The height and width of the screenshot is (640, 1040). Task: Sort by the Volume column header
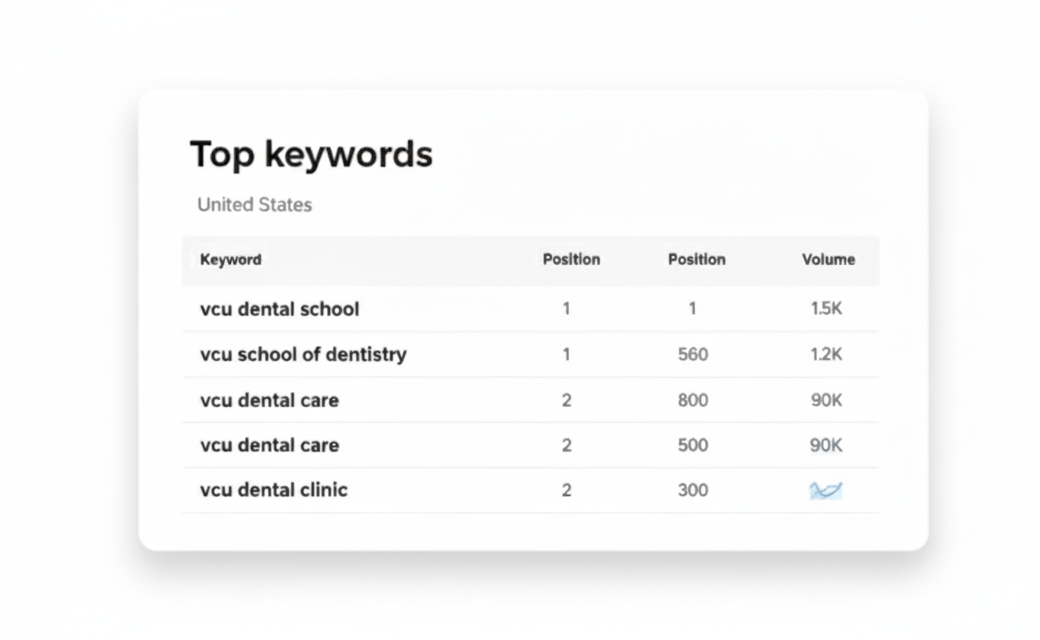coord(828,259)
